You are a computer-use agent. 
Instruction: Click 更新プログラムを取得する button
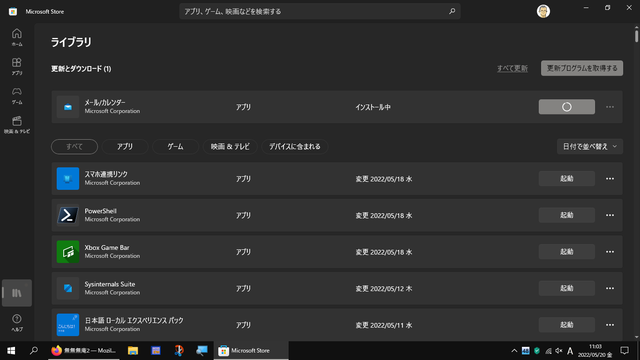click(582, 68)
